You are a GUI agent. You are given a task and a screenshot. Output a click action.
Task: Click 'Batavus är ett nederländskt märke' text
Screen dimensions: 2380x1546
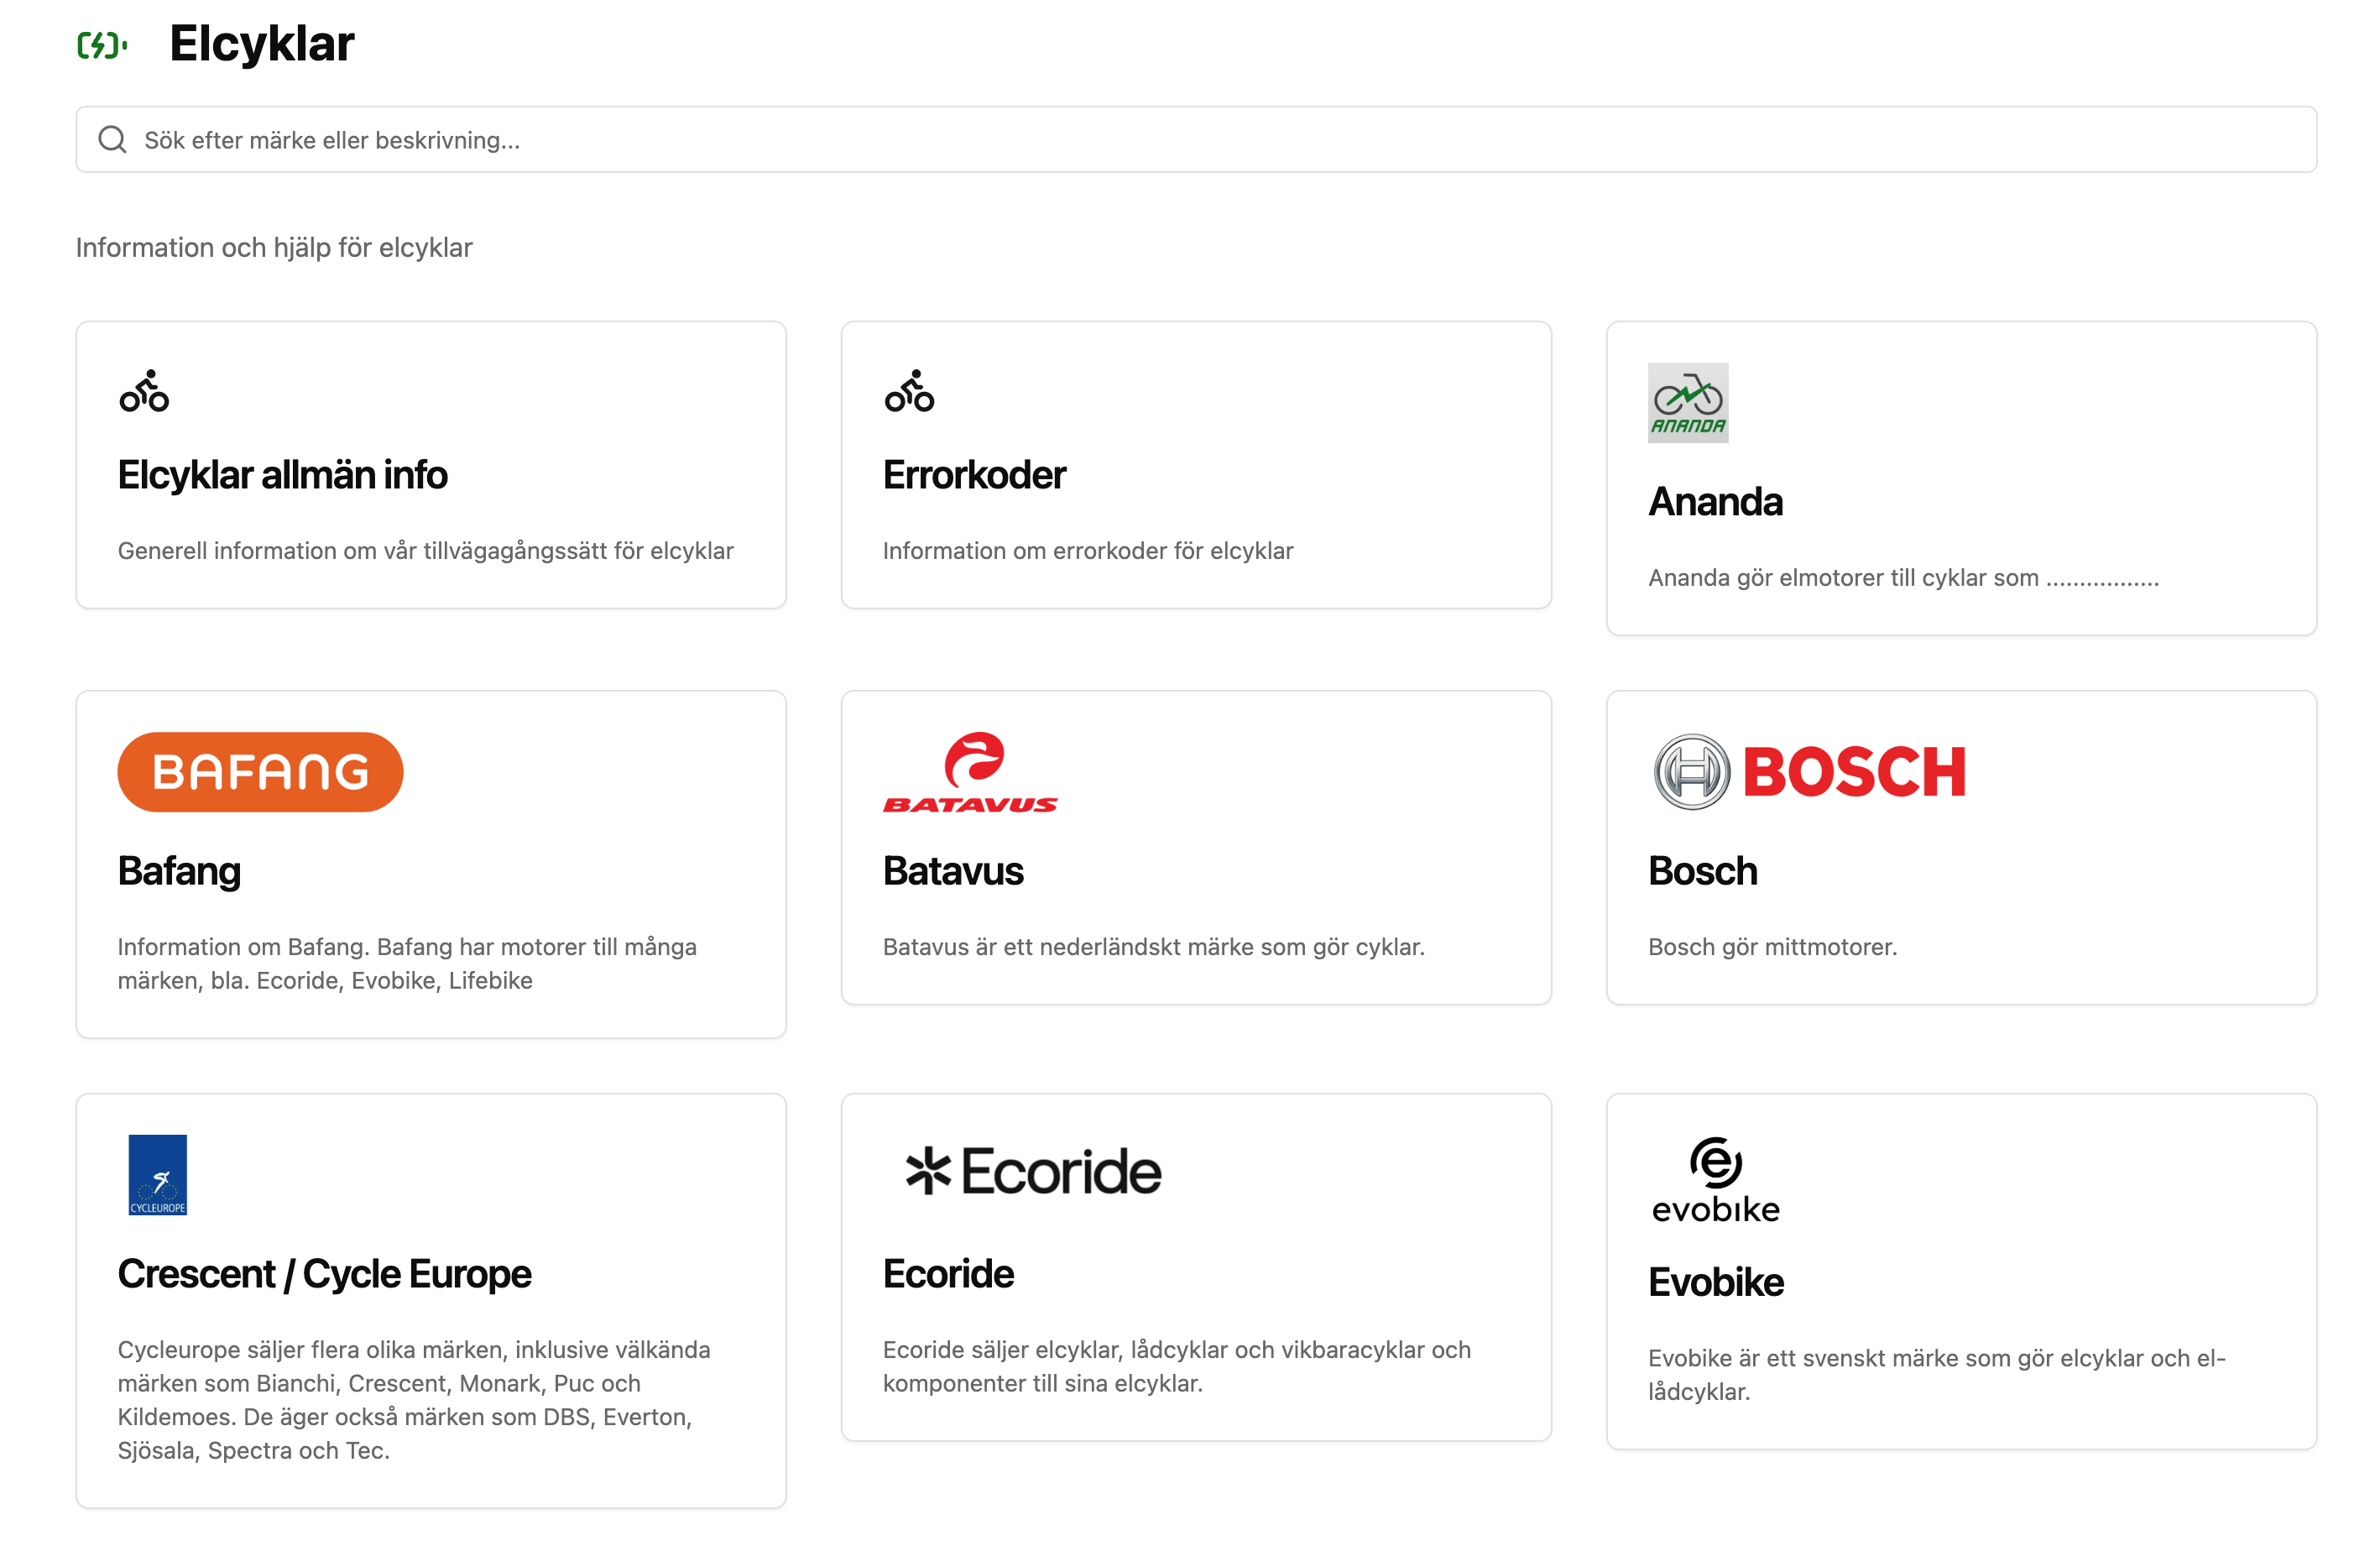[x=1154, y=947]
